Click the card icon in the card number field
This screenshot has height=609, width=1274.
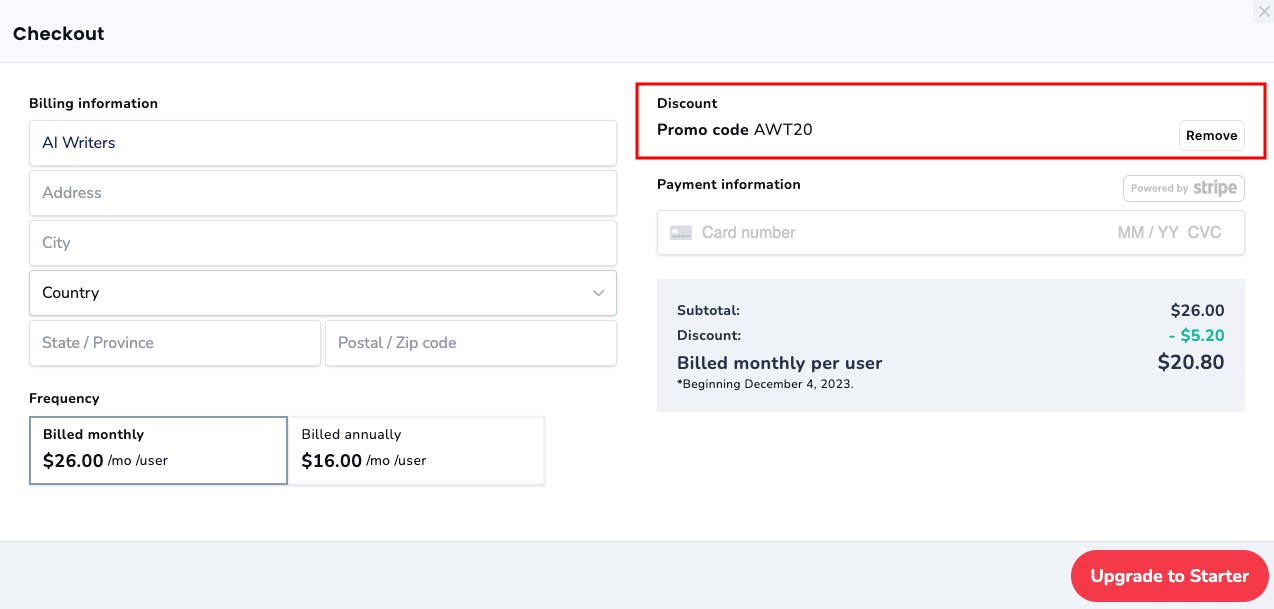coord(681,232)
